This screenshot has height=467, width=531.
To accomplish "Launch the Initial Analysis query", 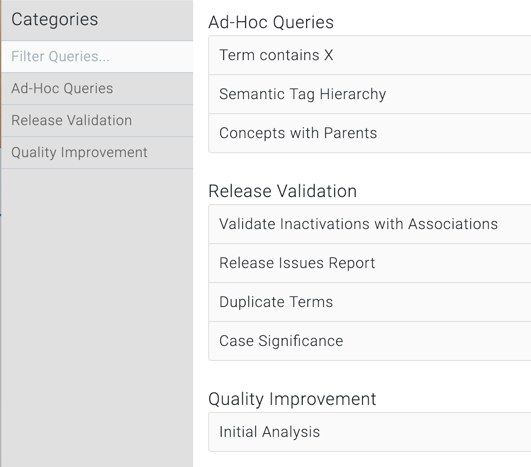I will click(x=370, y=432).
